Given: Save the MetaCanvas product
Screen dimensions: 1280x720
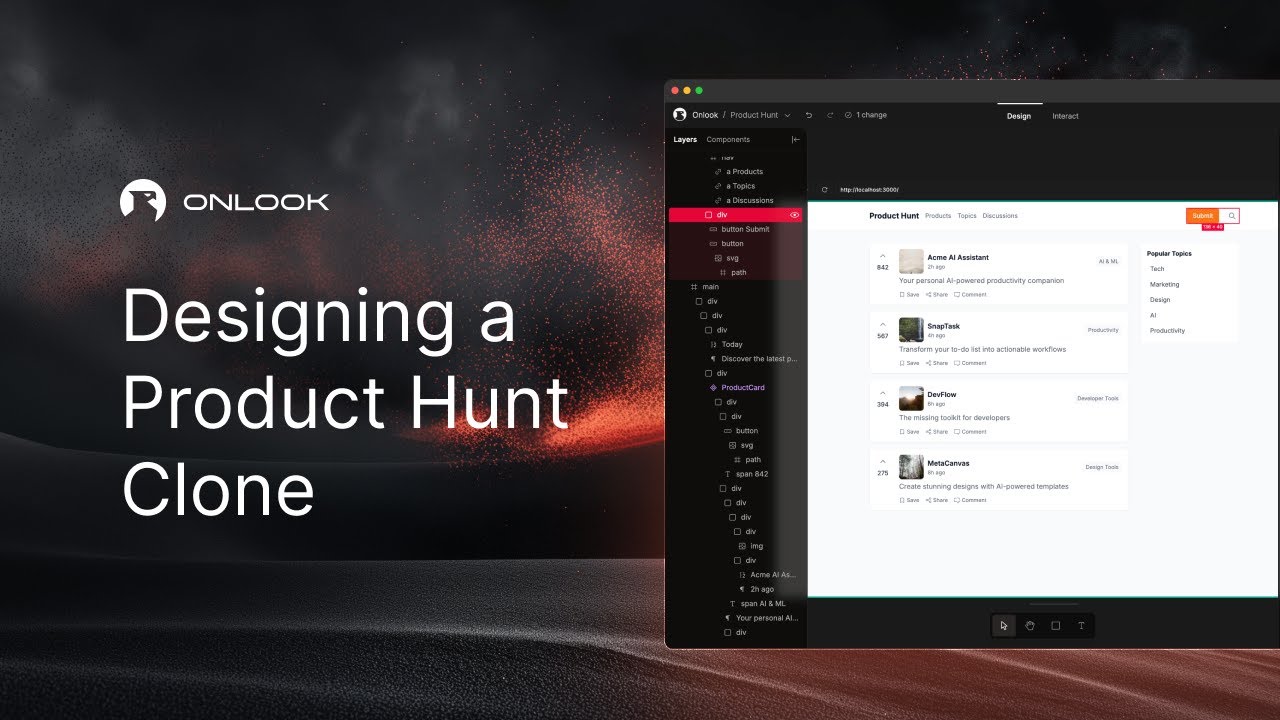Looking at the screenshot, I should pos(909,500).
